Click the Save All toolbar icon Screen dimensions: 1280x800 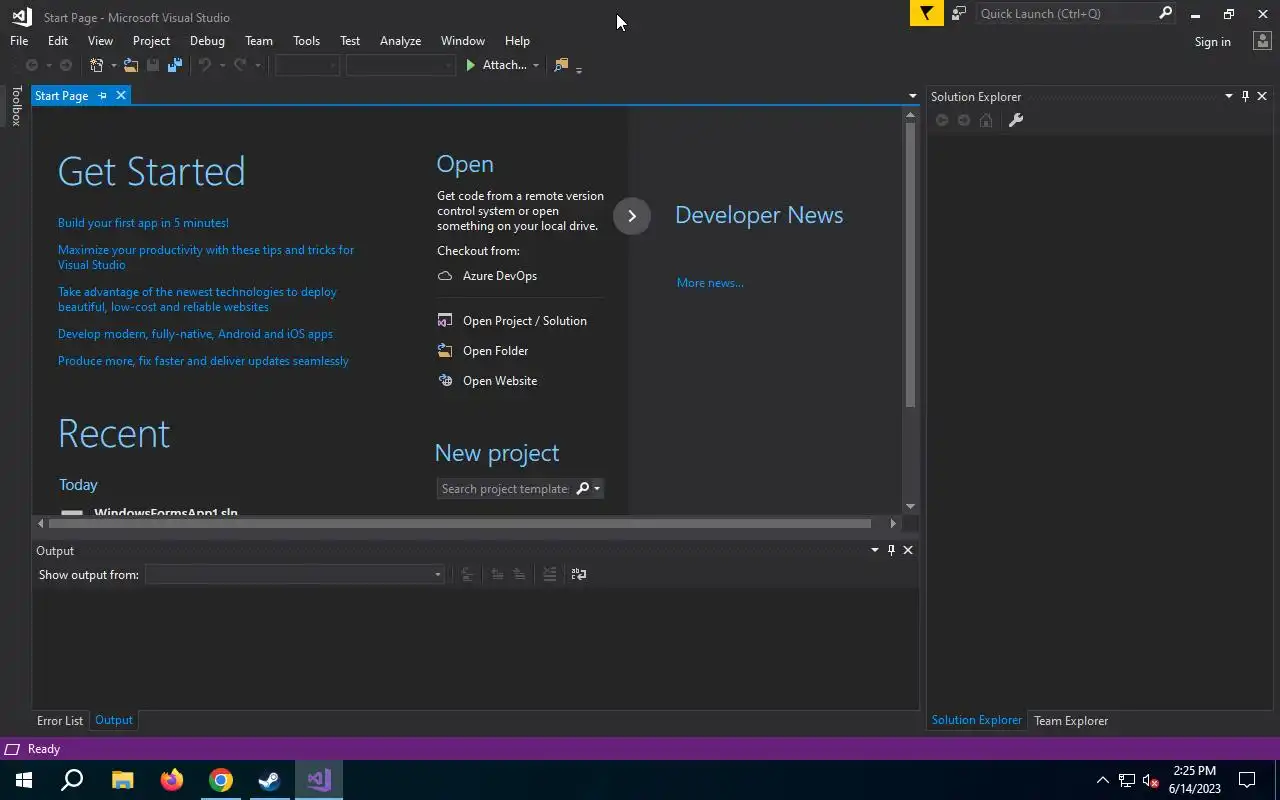(175, 65)
